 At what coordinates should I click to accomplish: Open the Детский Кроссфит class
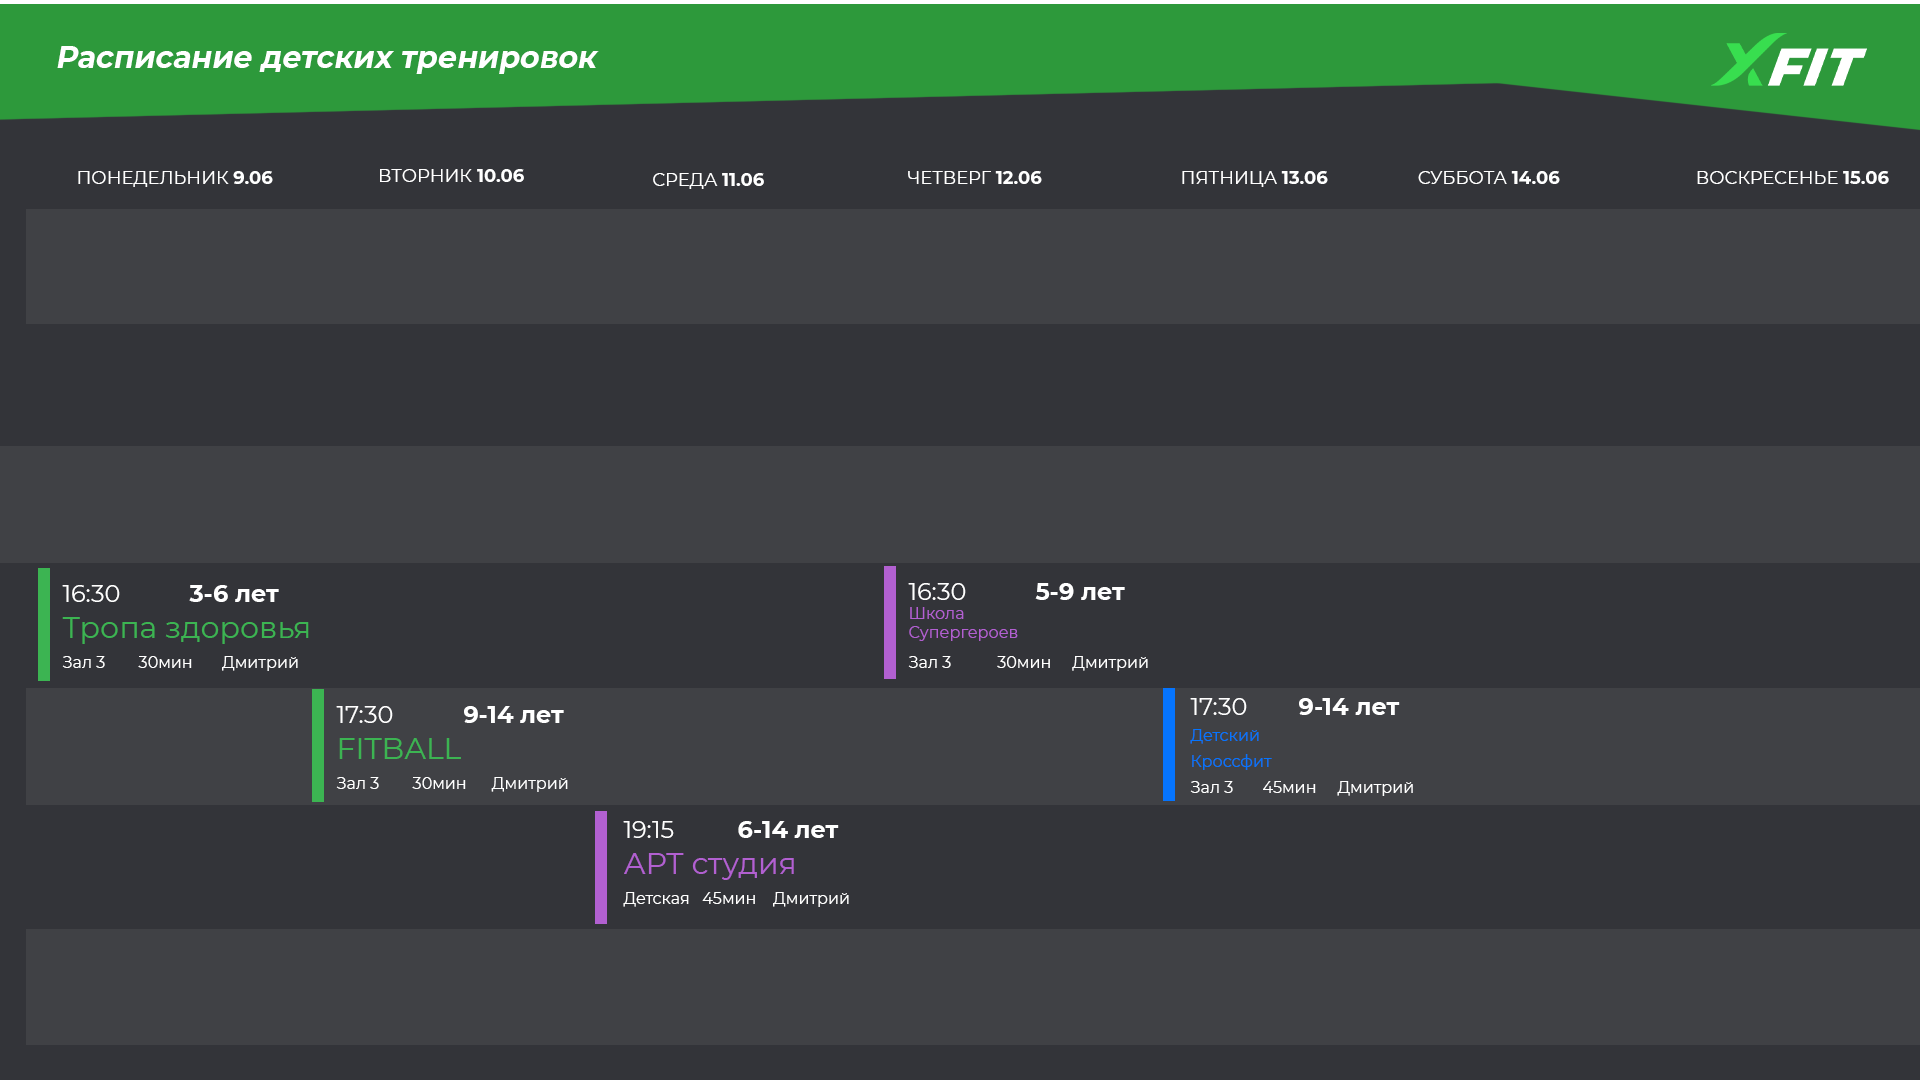1230,748
